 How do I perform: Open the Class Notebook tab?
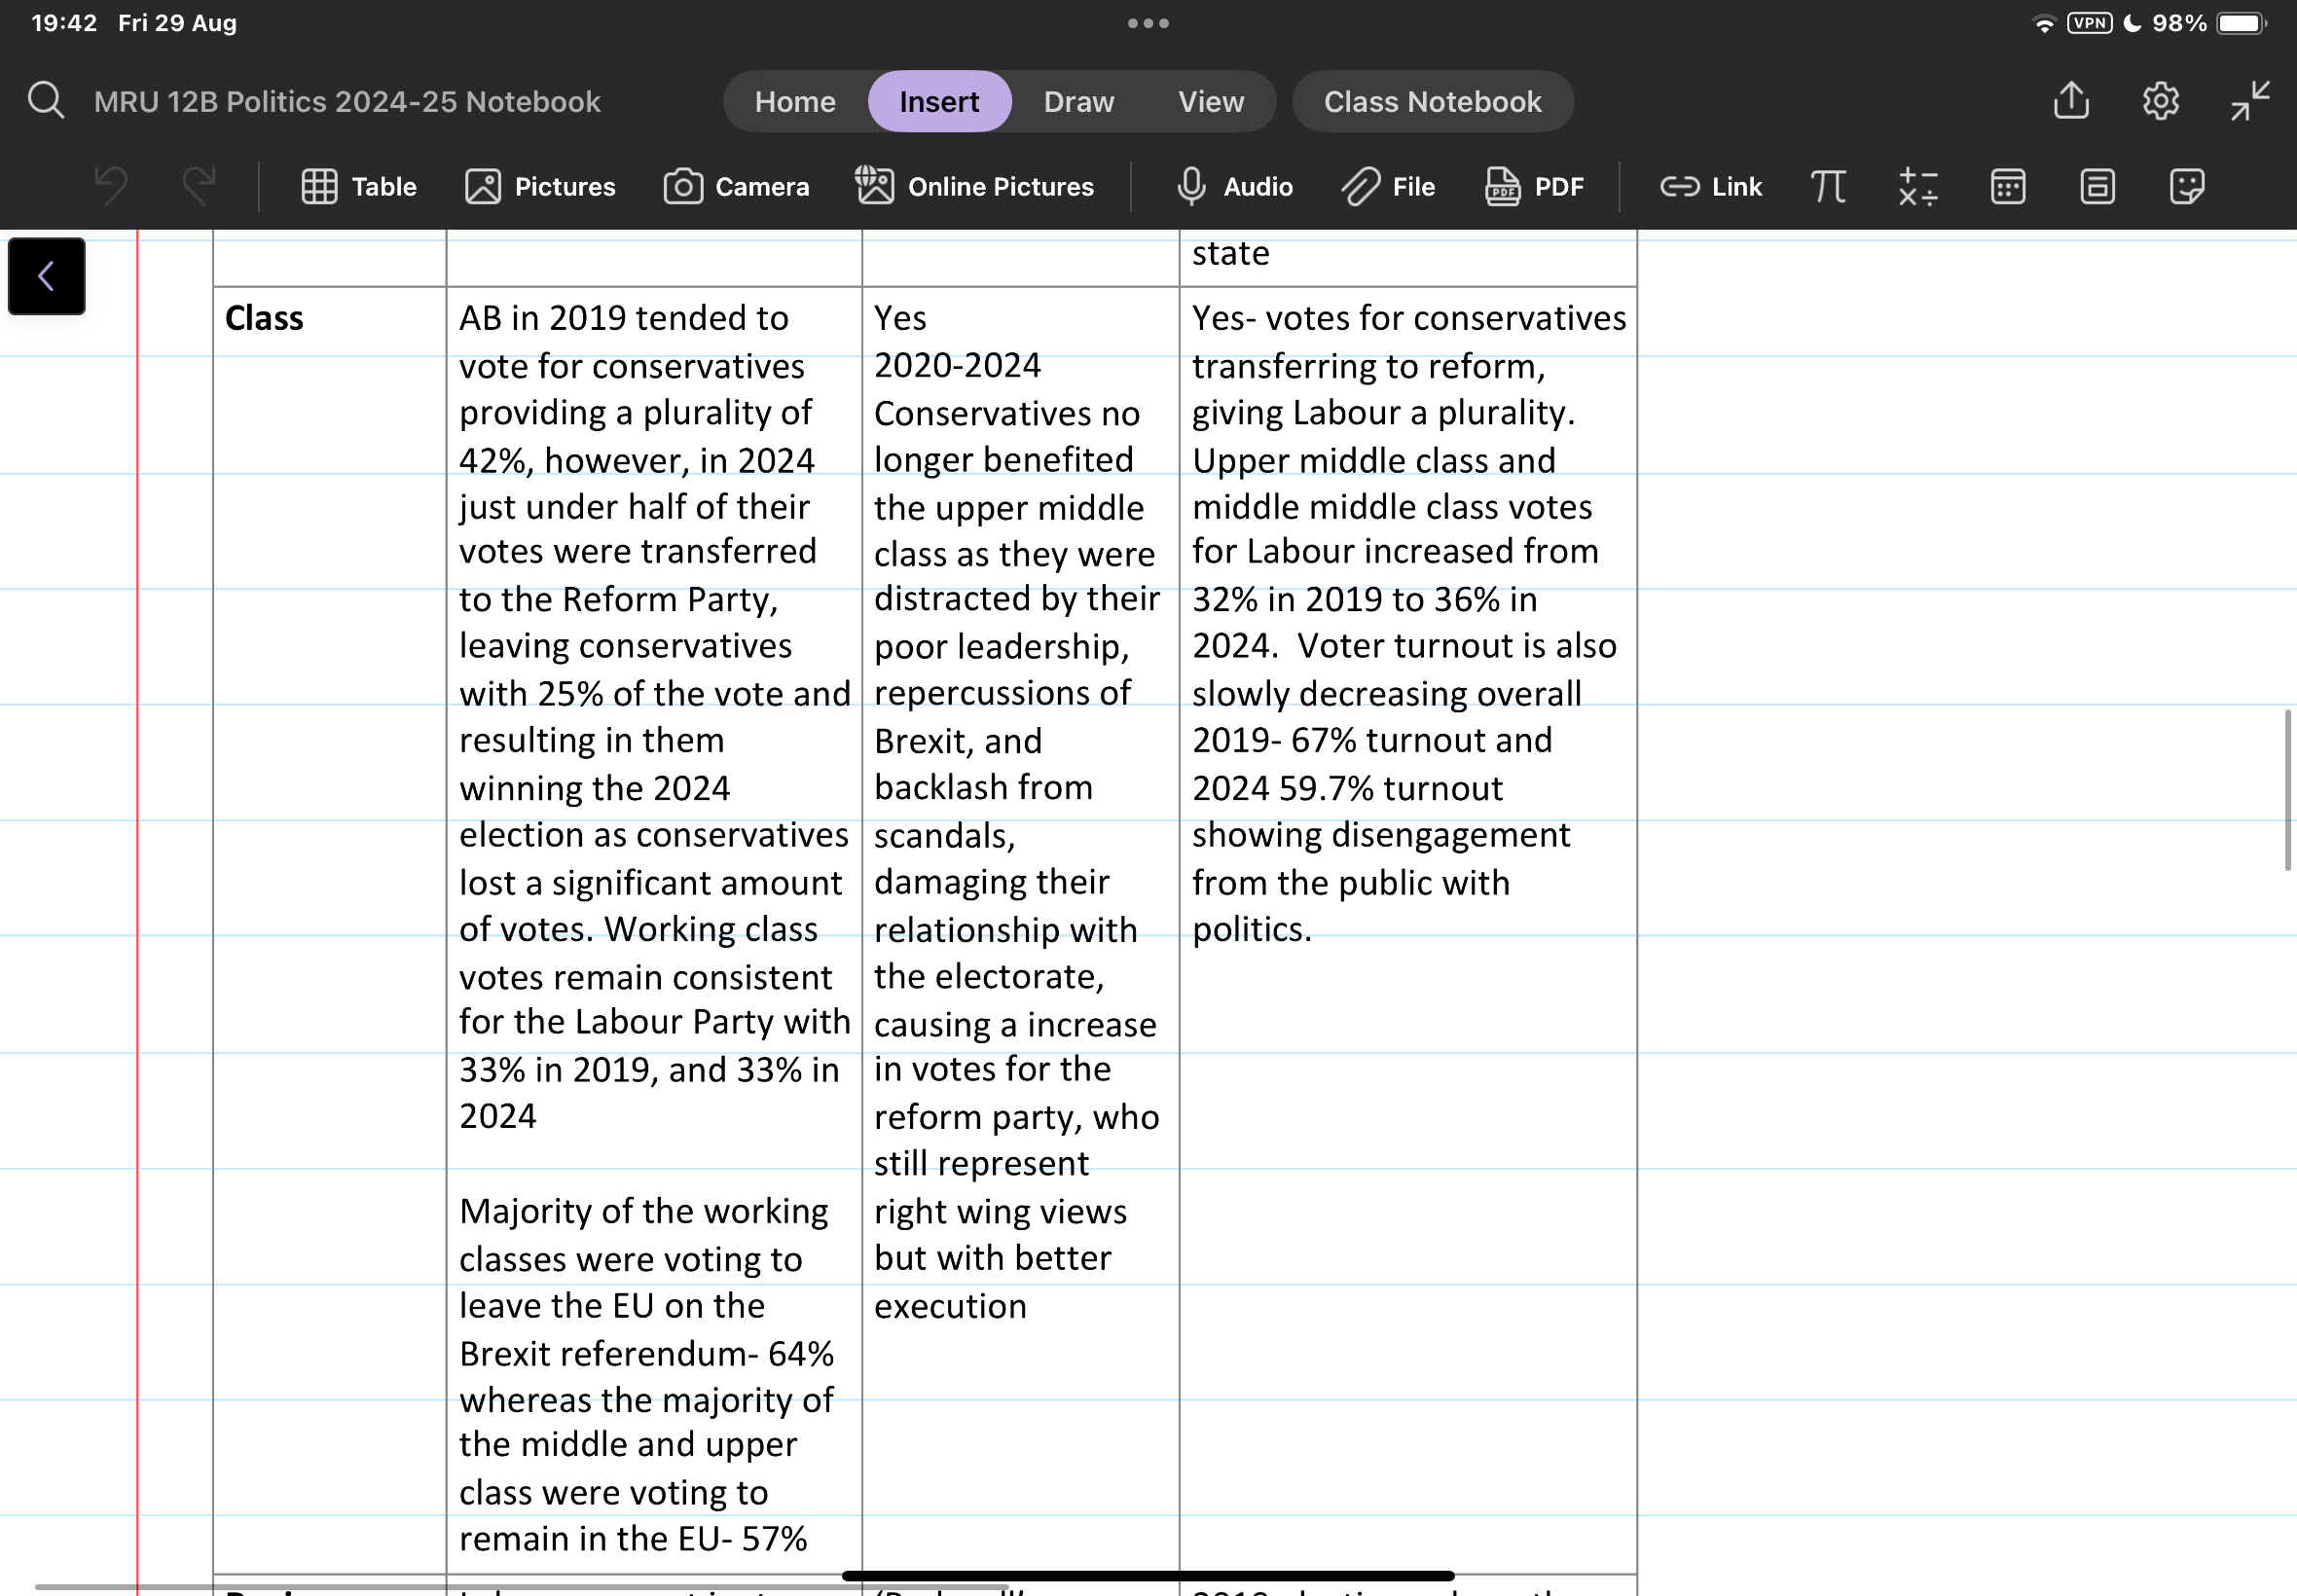coord(1432,101)
